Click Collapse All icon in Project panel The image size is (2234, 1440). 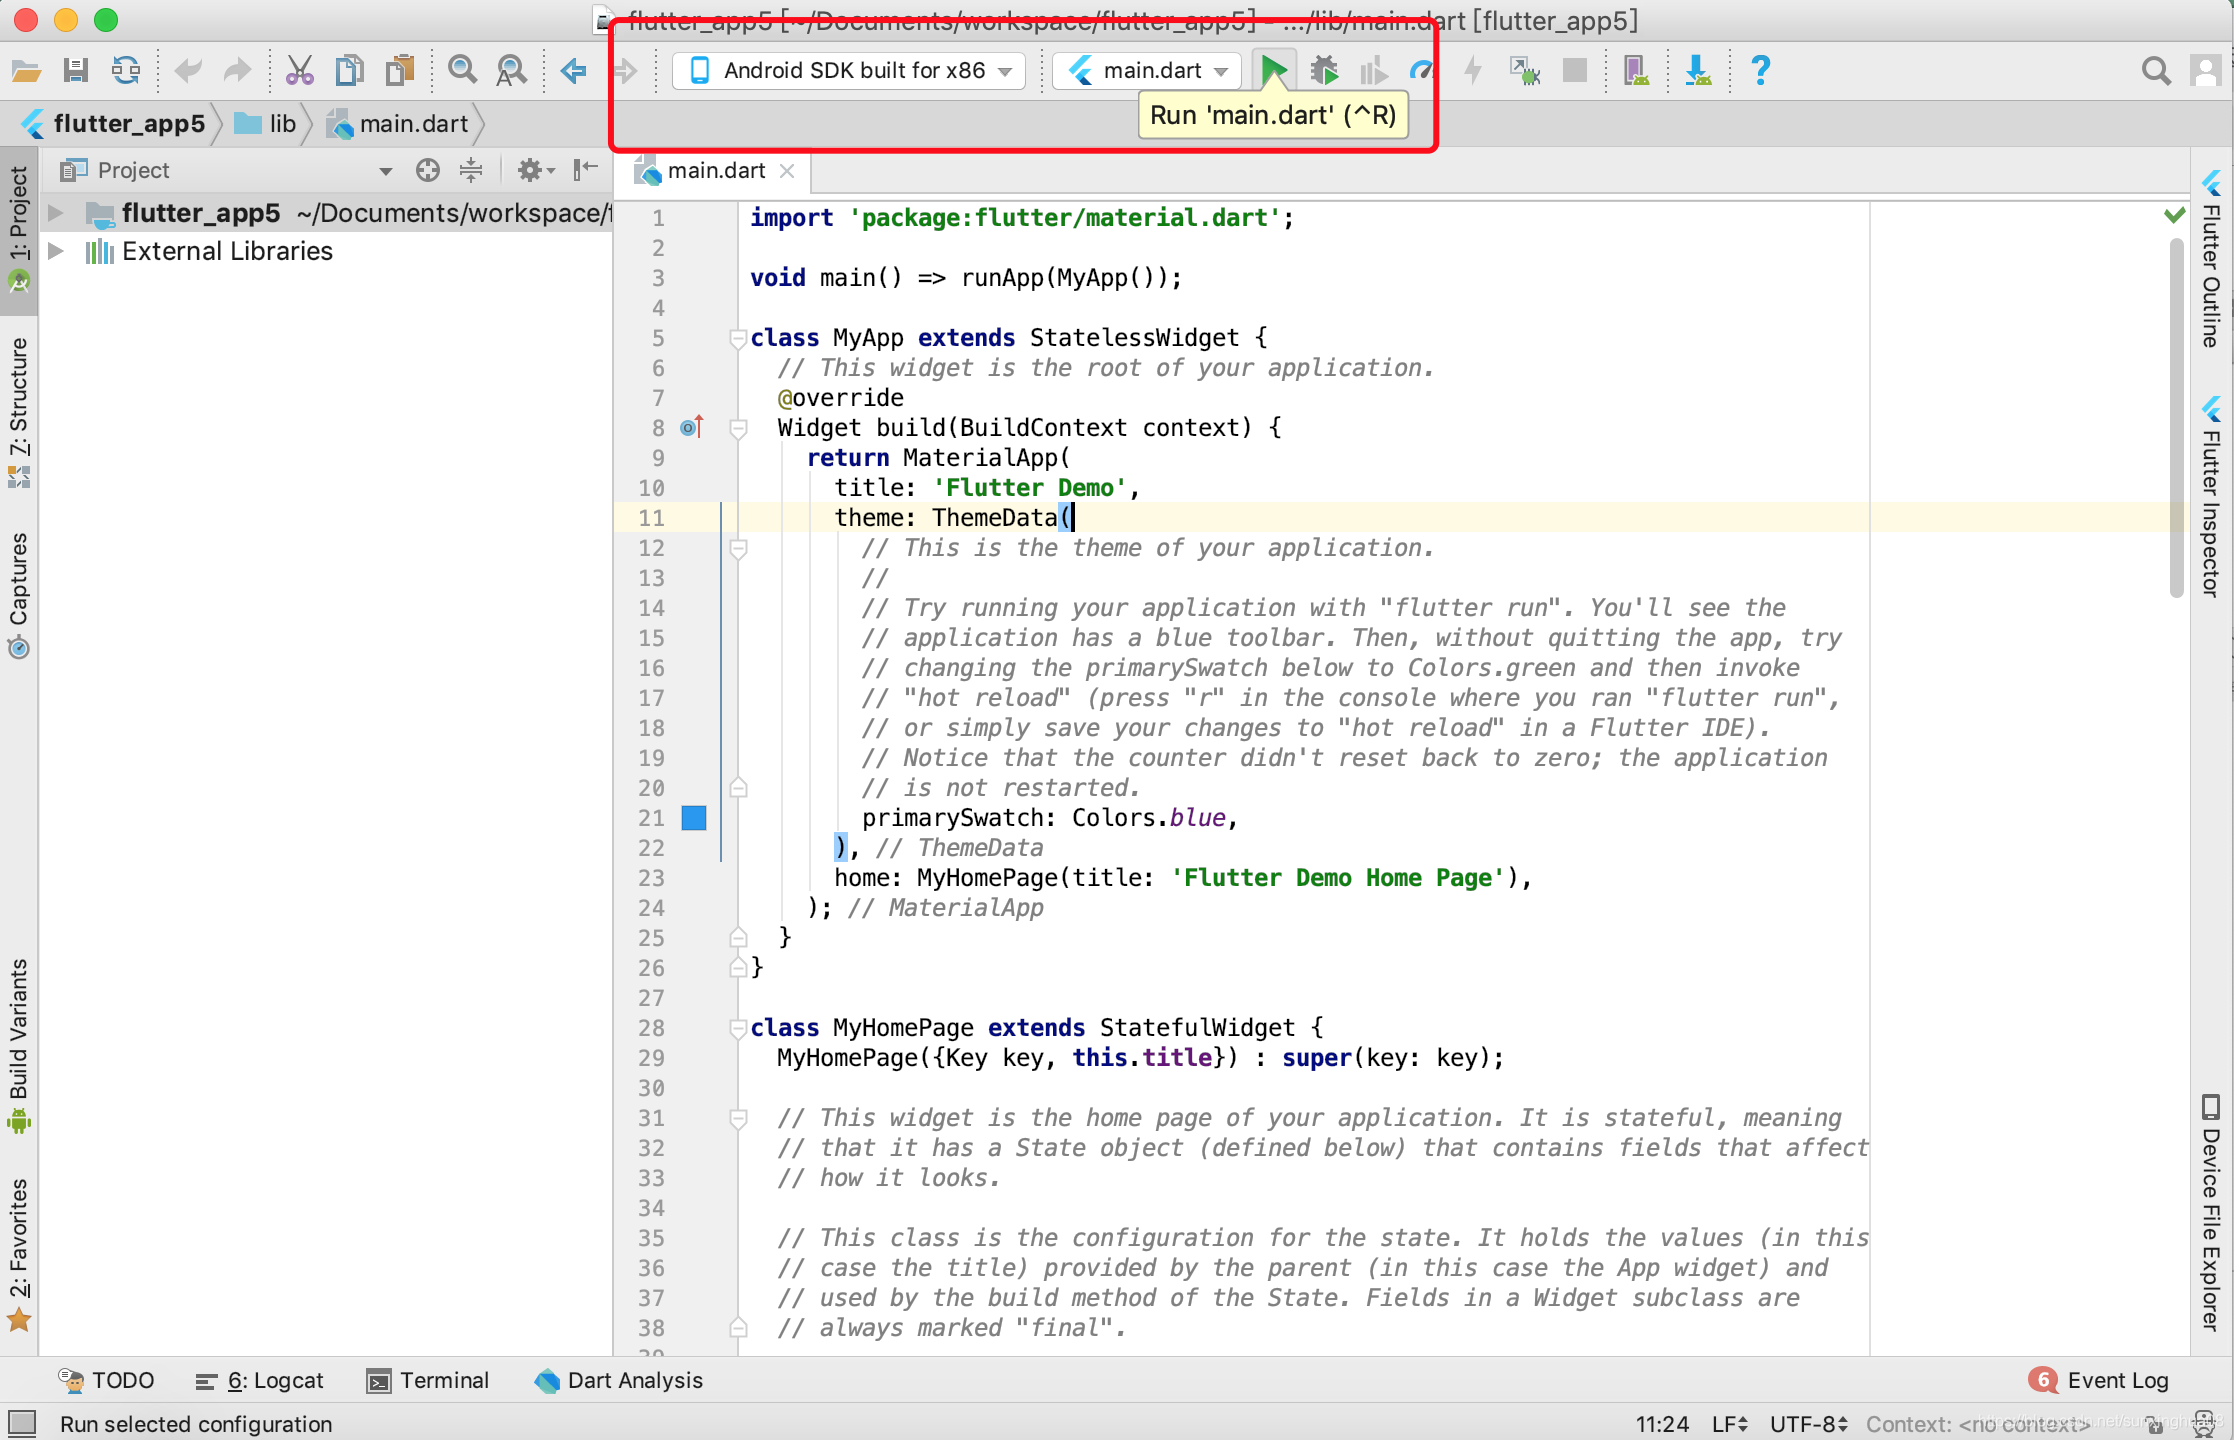(471, 170)
